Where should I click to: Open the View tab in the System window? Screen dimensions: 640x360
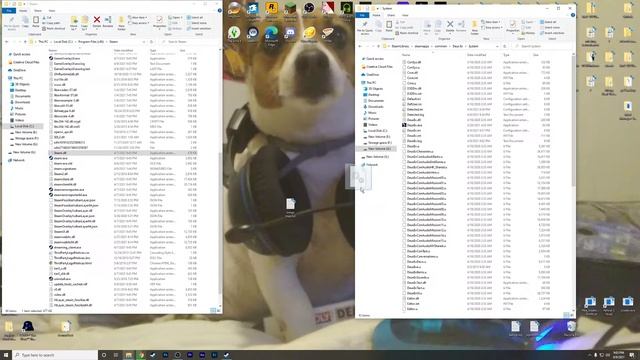(405, 15)
